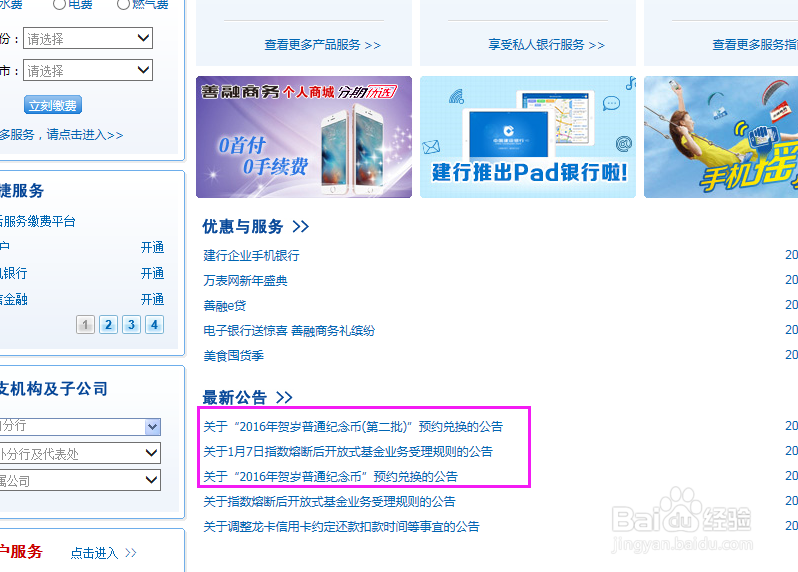Image resolution: width=798 pixels, height=572 pixels.
Task: Expand the 属公司 dropdown
Action: coord(80,480)
